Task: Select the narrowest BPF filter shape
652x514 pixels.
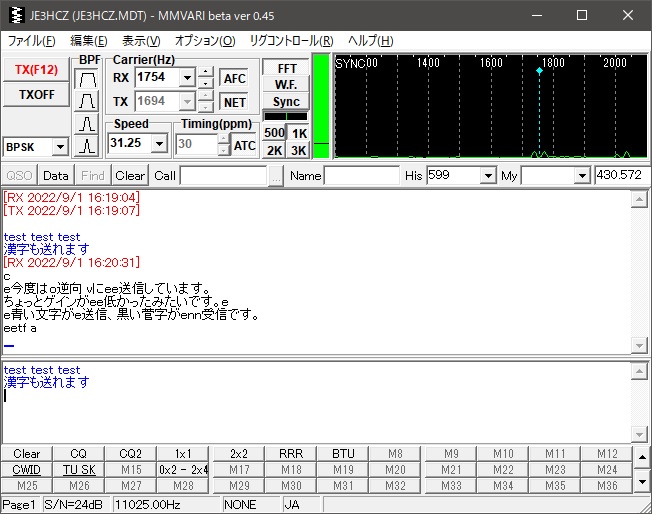Action: [x=89, y=146]
